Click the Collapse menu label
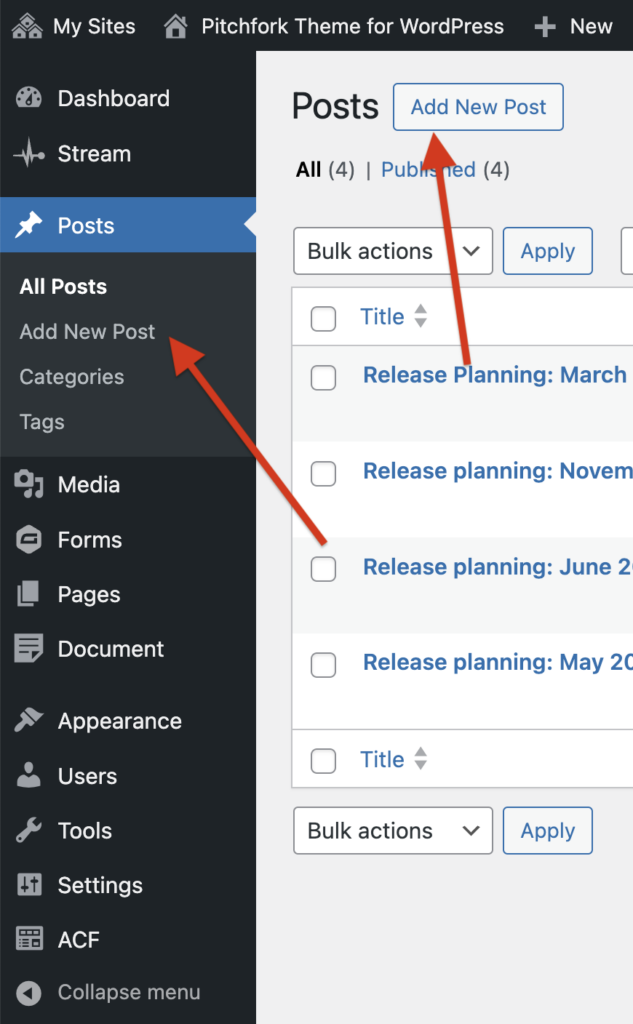This screenshot has width=633, height=1024. pyautogui.click(x=129, y=992)
